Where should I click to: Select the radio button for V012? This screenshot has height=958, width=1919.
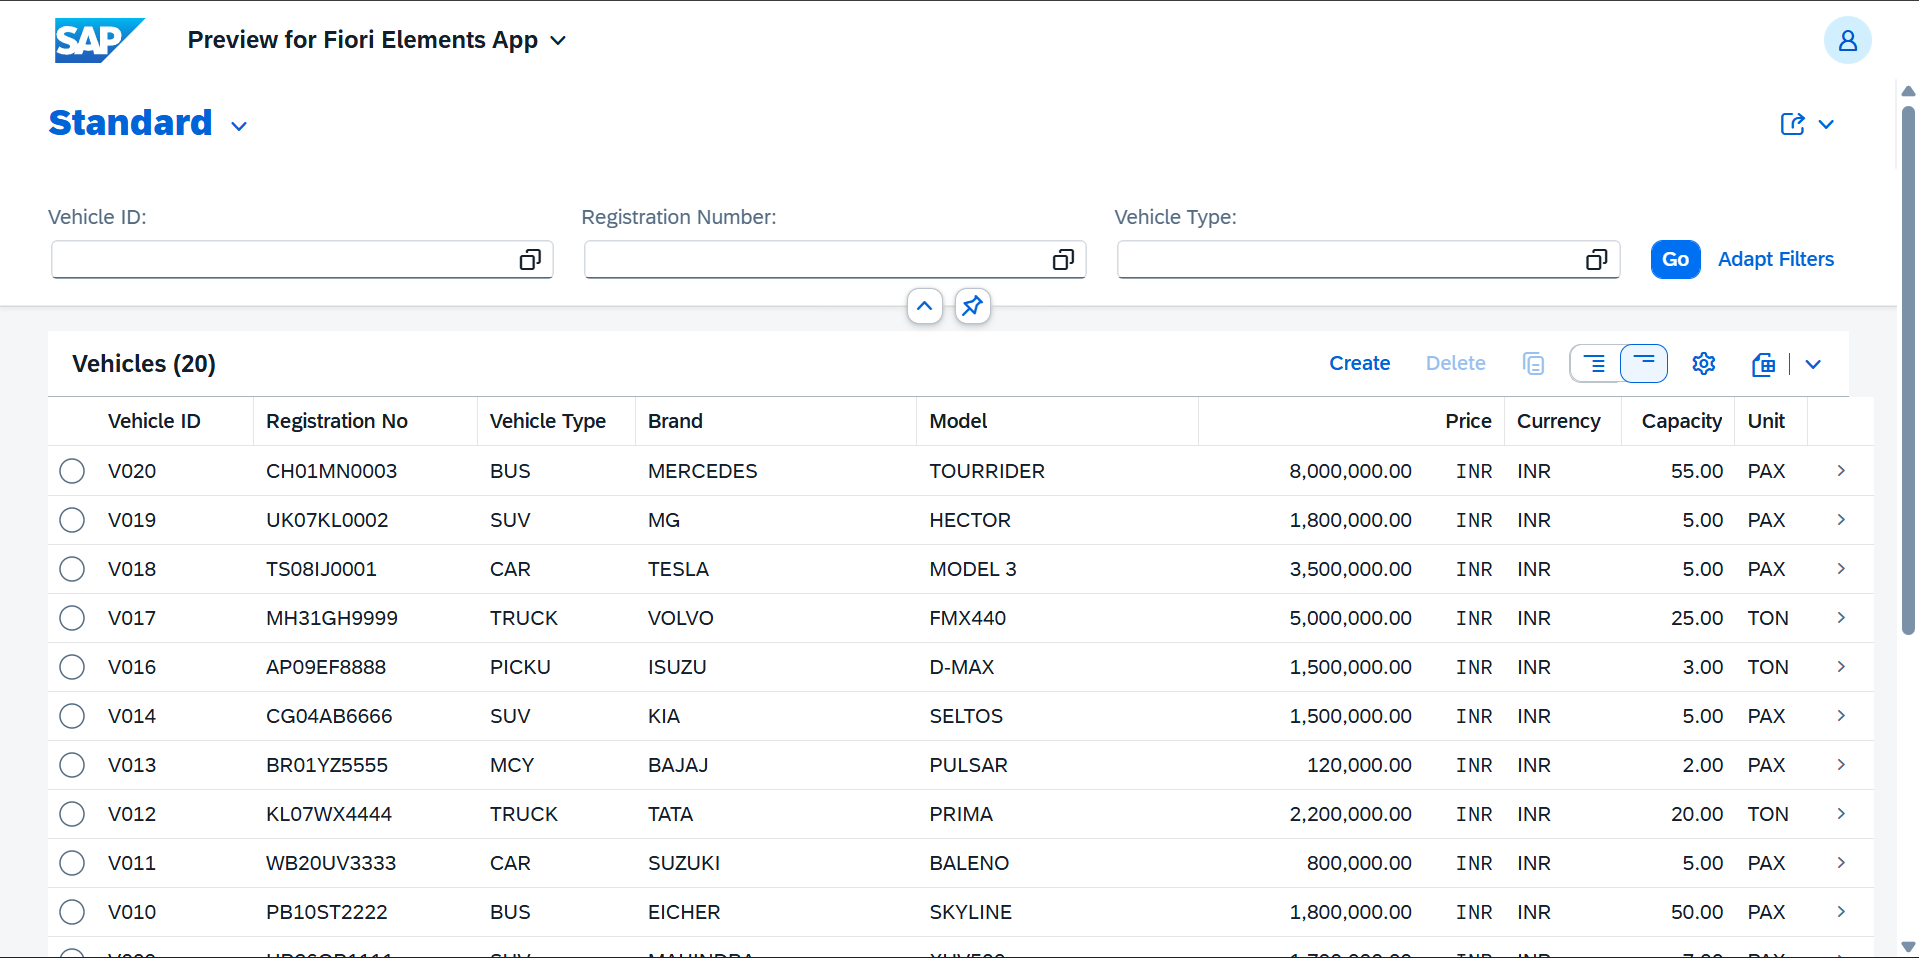pos(72,814)
